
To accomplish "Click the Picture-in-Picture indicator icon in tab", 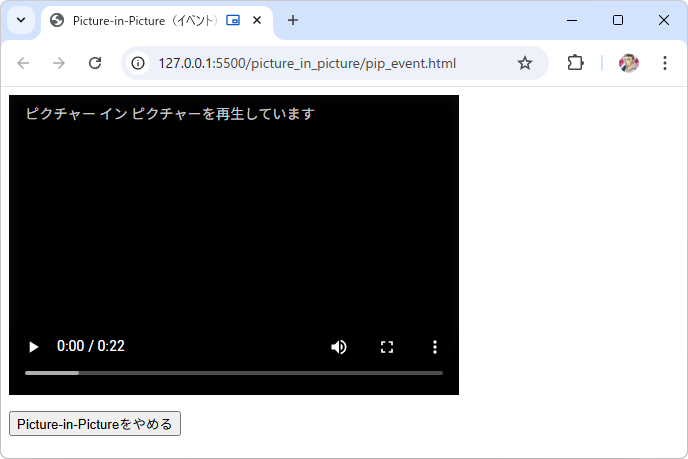I will (x=233, y=20).
